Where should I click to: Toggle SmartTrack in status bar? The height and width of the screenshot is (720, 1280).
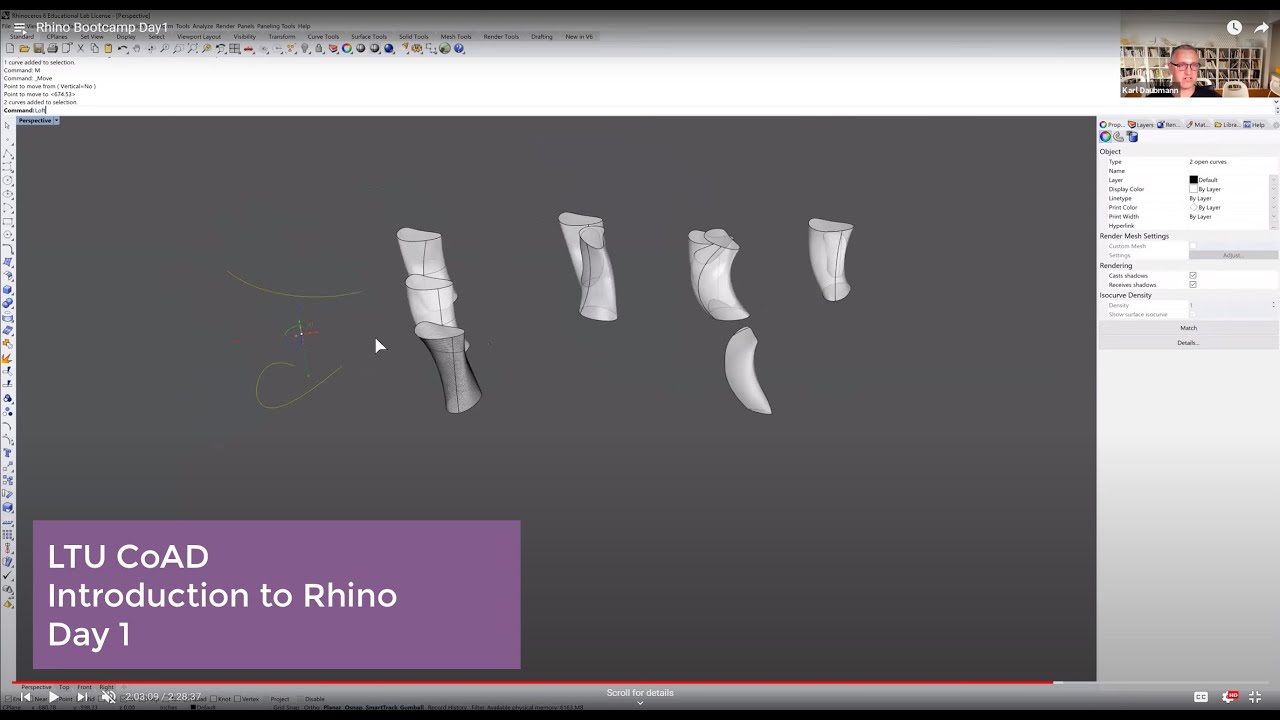tap(381, 707)
